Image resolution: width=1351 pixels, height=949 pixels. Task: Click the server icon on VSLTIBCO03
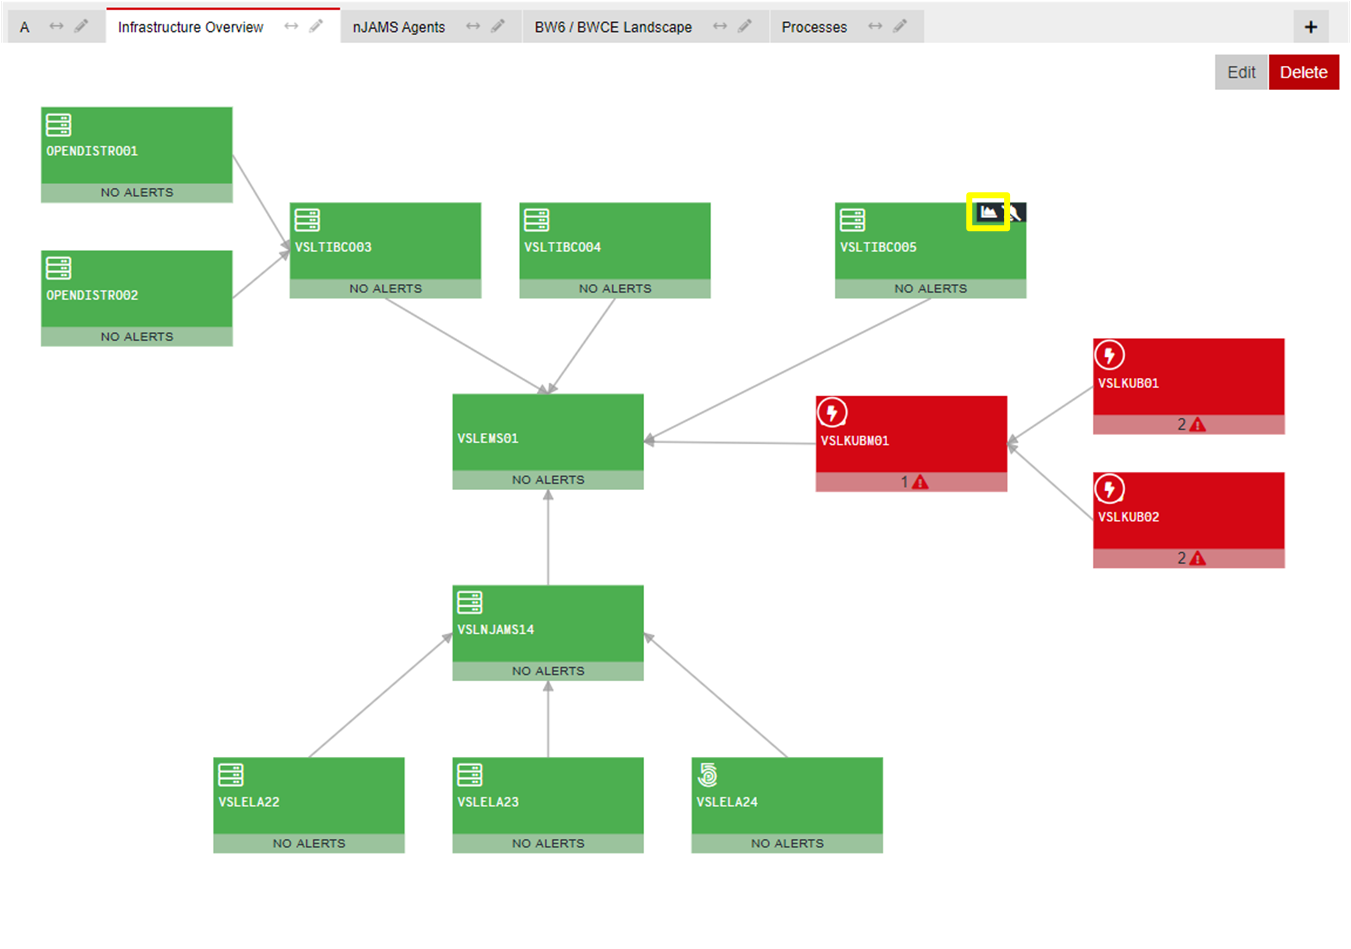(308, 220)
